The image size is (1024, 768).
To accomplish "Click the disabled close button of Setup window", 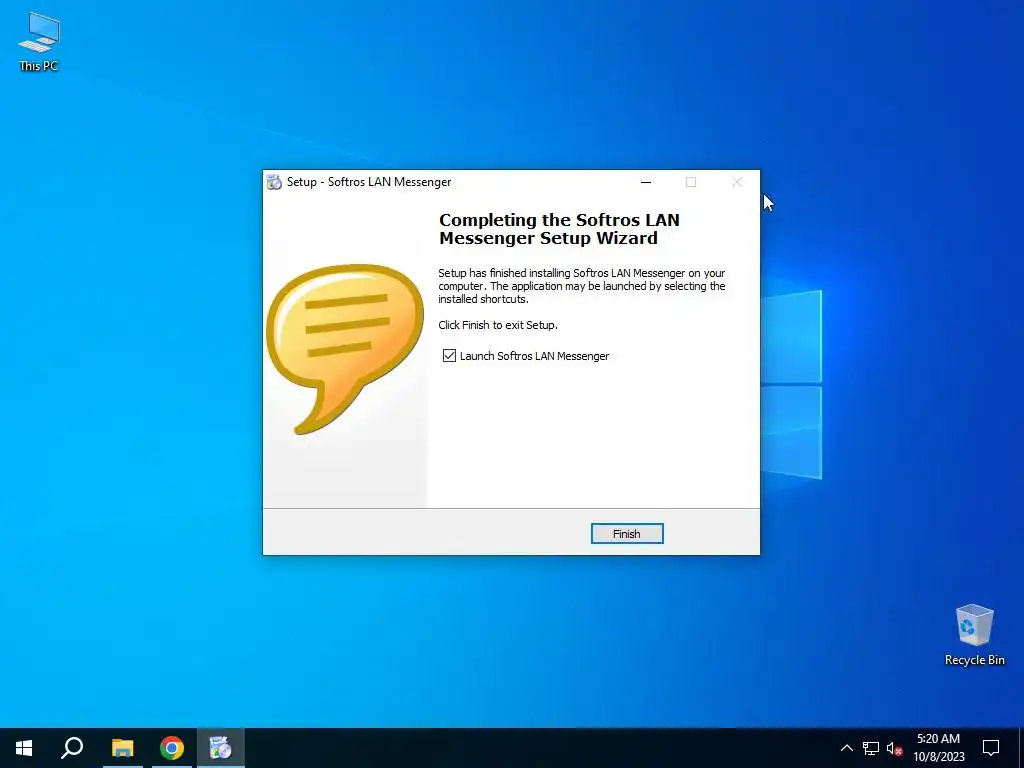I will [x=737, y=182].
